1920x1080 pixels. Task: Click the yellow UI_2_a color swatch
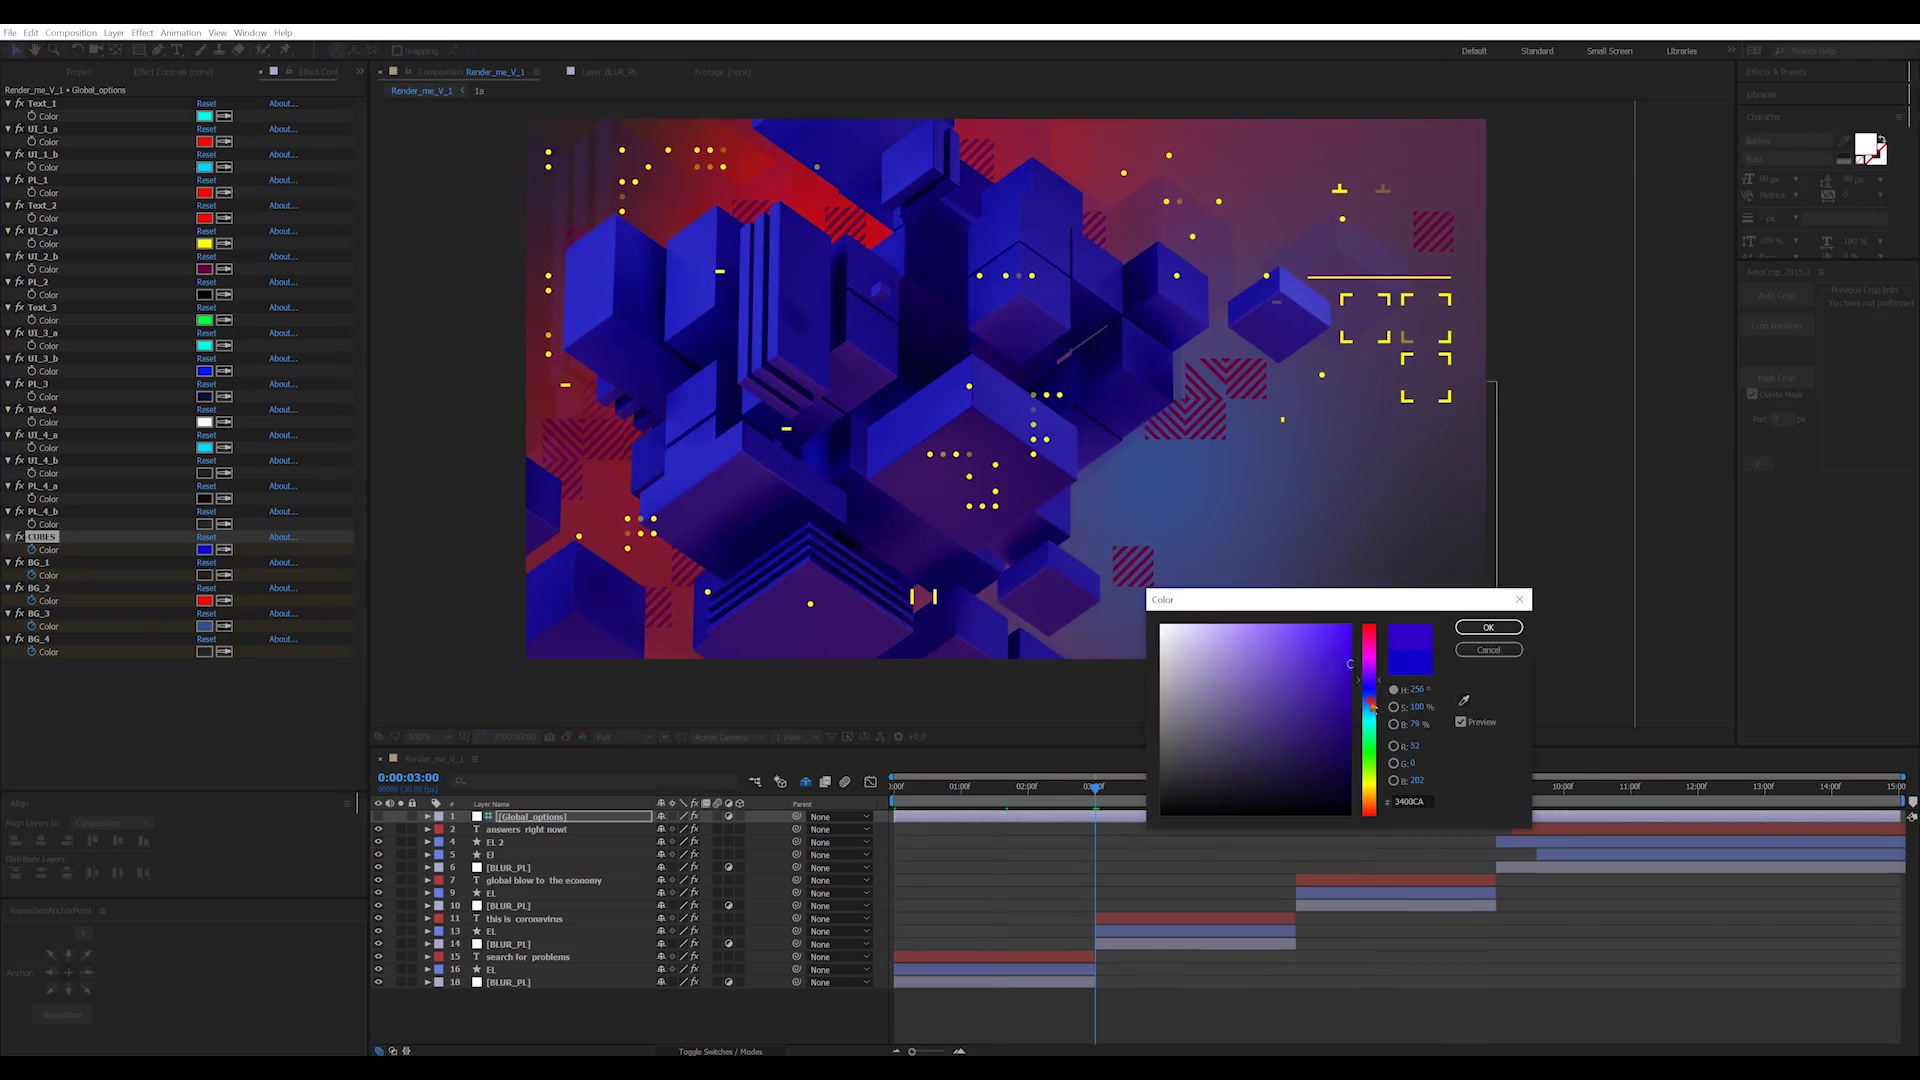(204, 244)
